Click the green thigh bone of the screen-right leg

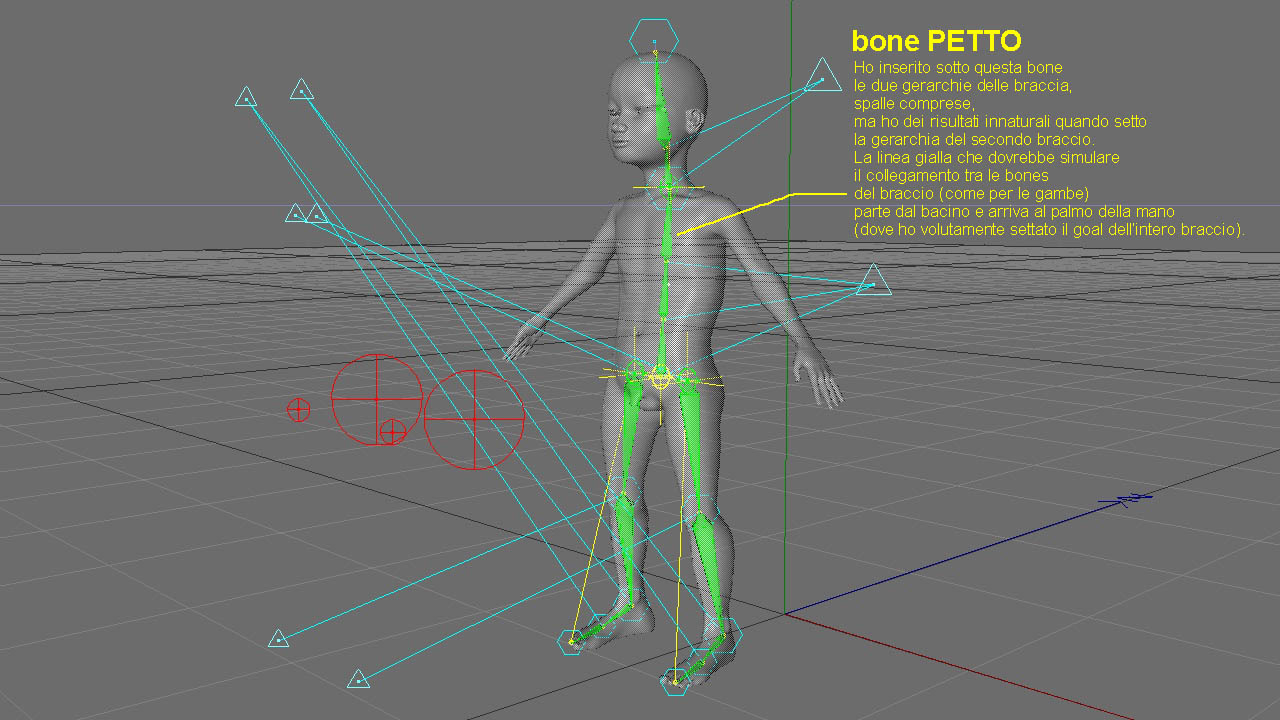coord(691,443)
